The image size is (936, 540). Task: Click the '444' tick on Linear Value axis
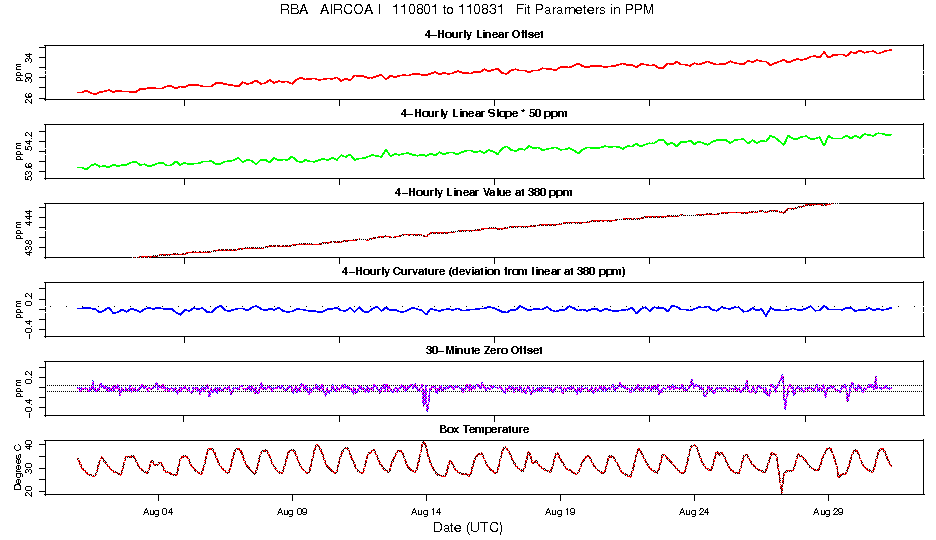tap(29, 218)
